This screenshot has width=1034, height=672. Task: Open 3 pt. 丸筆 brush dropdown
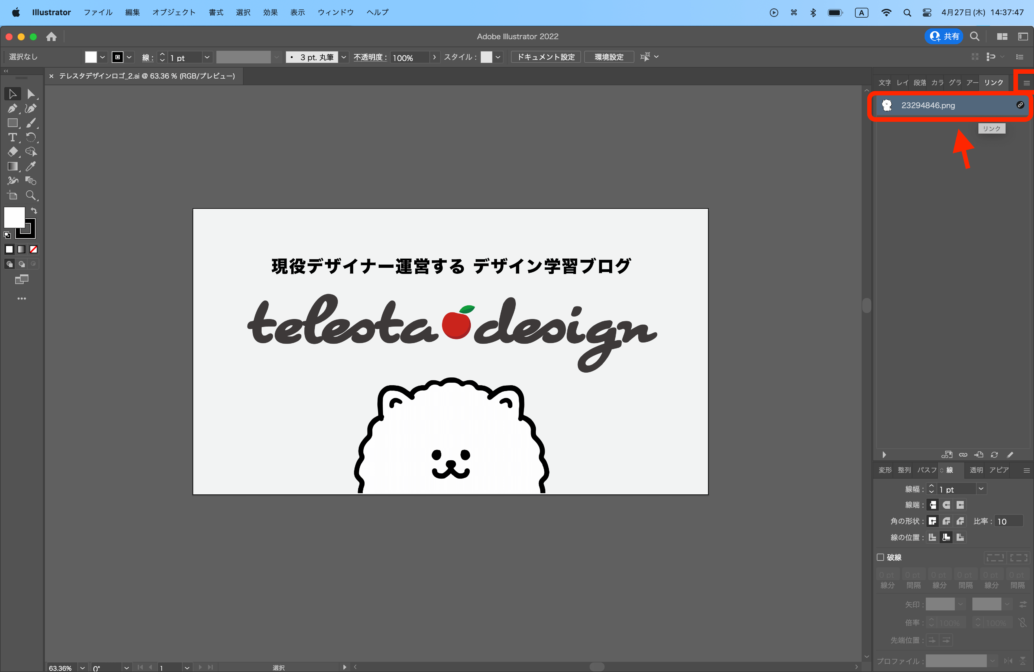[344, 57]
